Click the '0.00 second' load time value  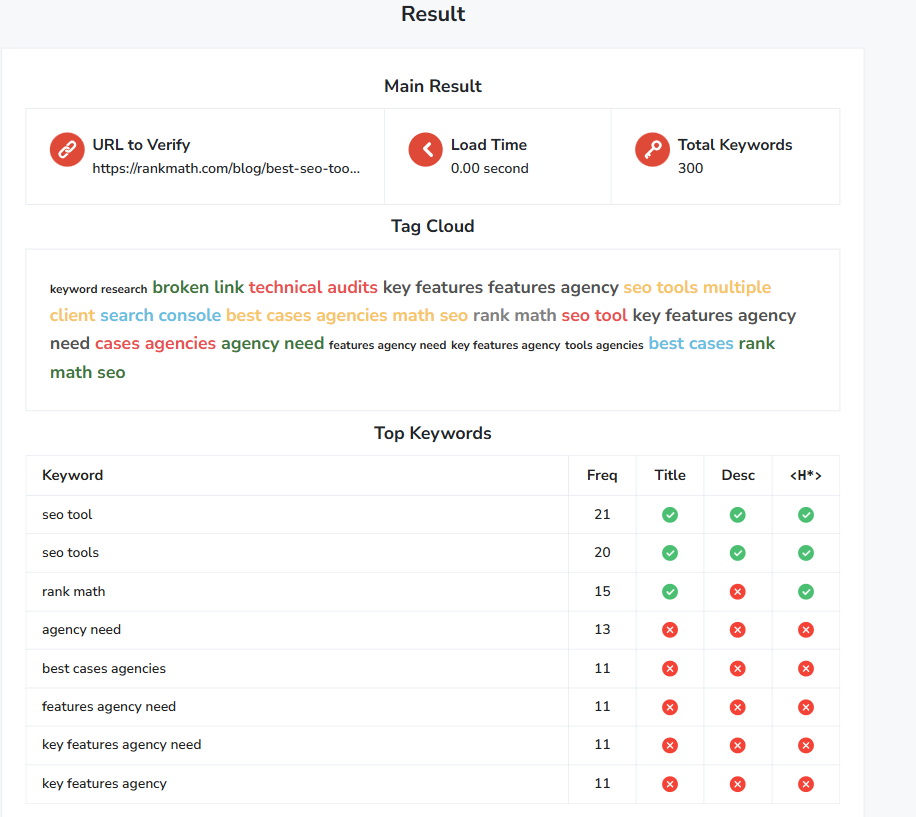pos(490,168)
